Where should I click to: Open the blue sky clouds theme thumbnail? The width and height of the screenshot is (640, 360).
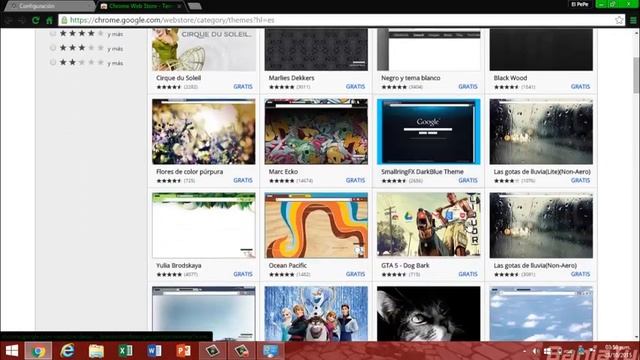pos(541,313)
